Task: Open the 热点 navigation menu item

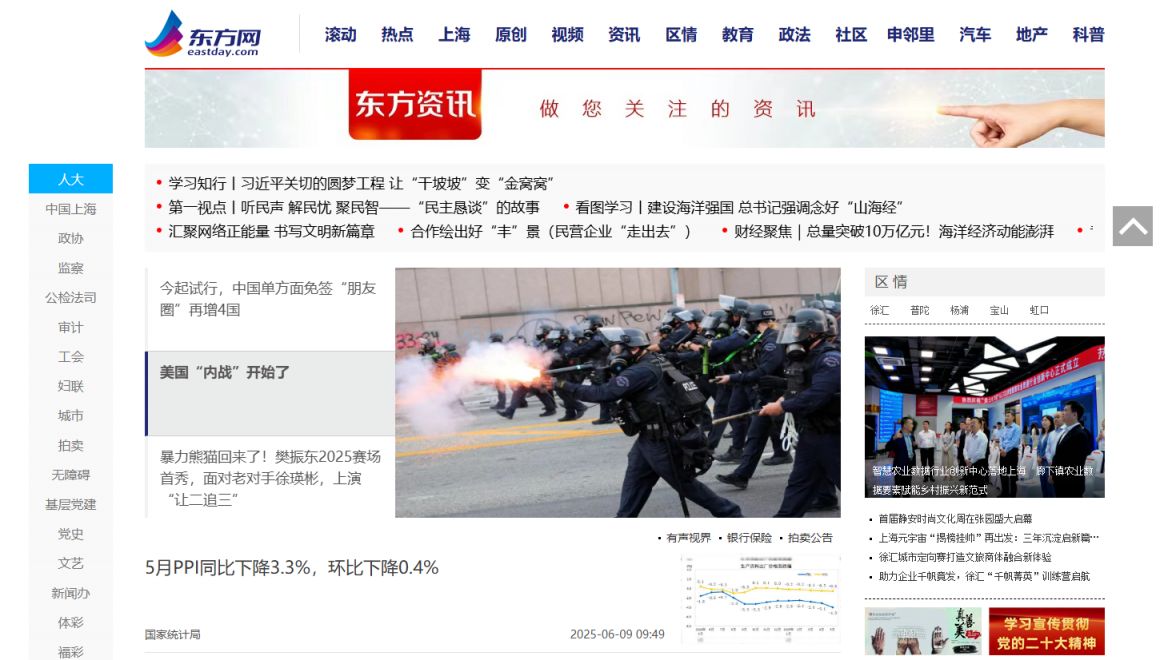Action: (x=397, y=34)
